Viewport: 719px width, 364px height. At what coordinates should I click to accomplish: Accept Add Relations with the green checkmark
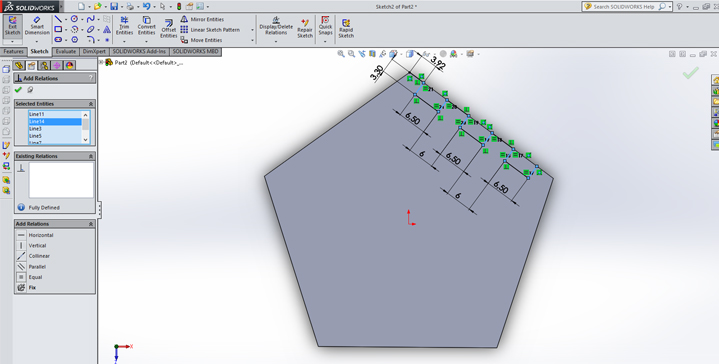tap(18, 90)
